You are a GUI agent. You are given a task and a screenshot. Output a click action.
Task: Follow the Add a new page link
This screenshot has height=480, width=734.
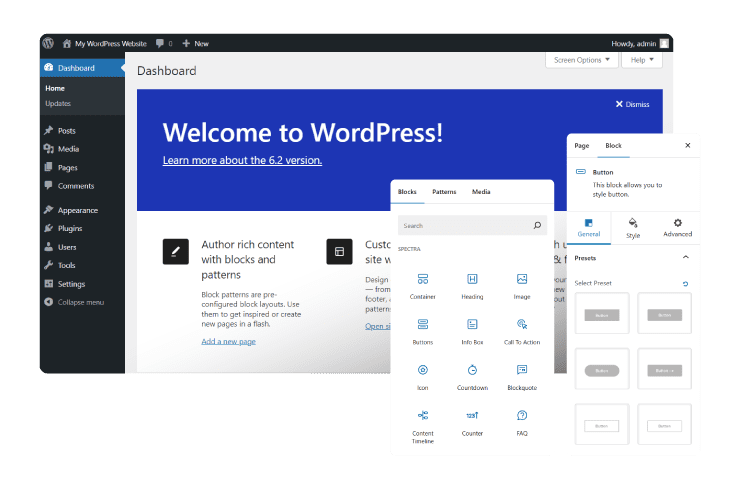(x=228, y=341)
